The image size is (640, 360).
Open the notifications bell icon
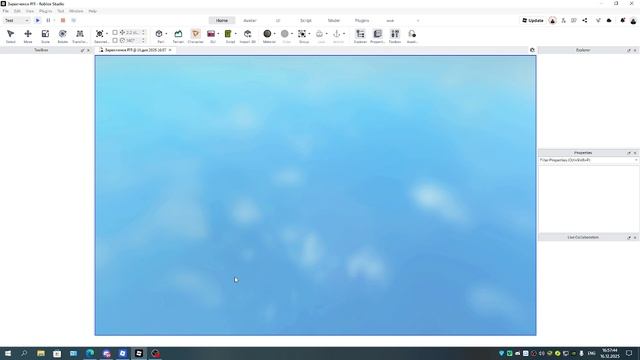tap(622, 20)
